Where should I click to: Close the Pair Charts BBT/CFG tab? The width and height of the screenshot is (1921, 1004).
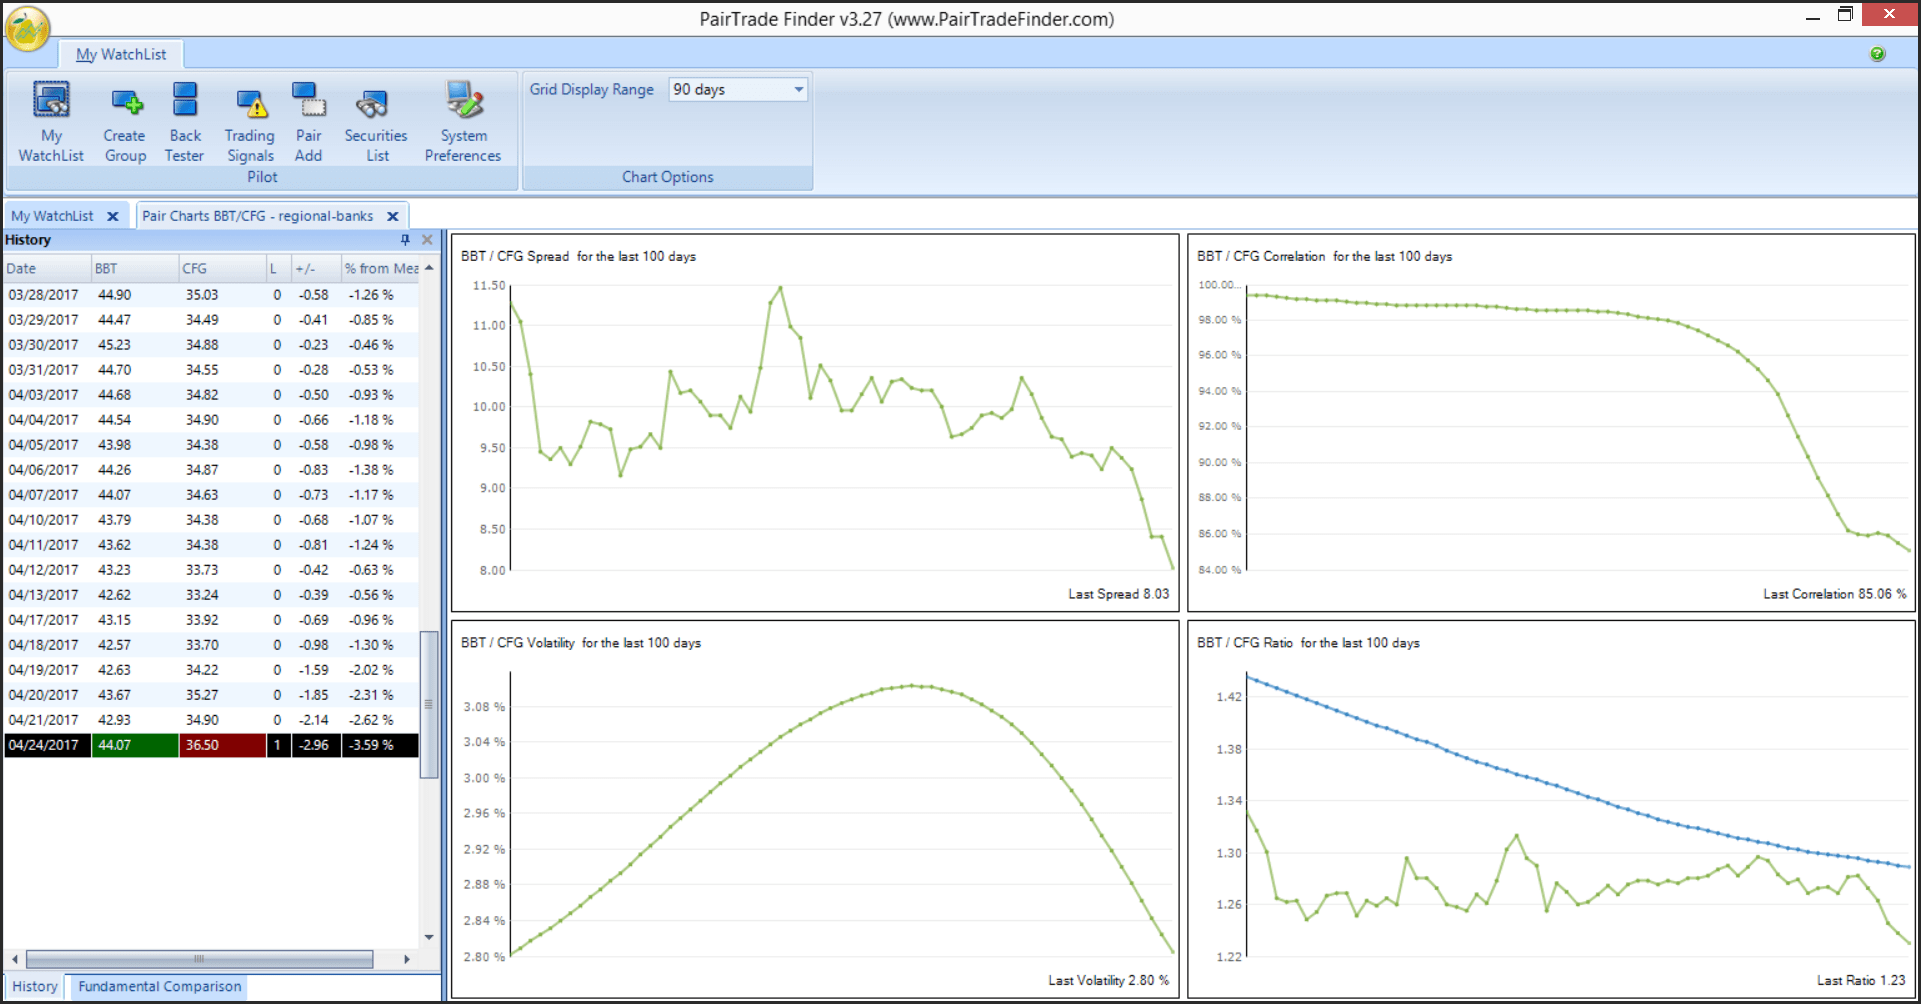(393, 216)
